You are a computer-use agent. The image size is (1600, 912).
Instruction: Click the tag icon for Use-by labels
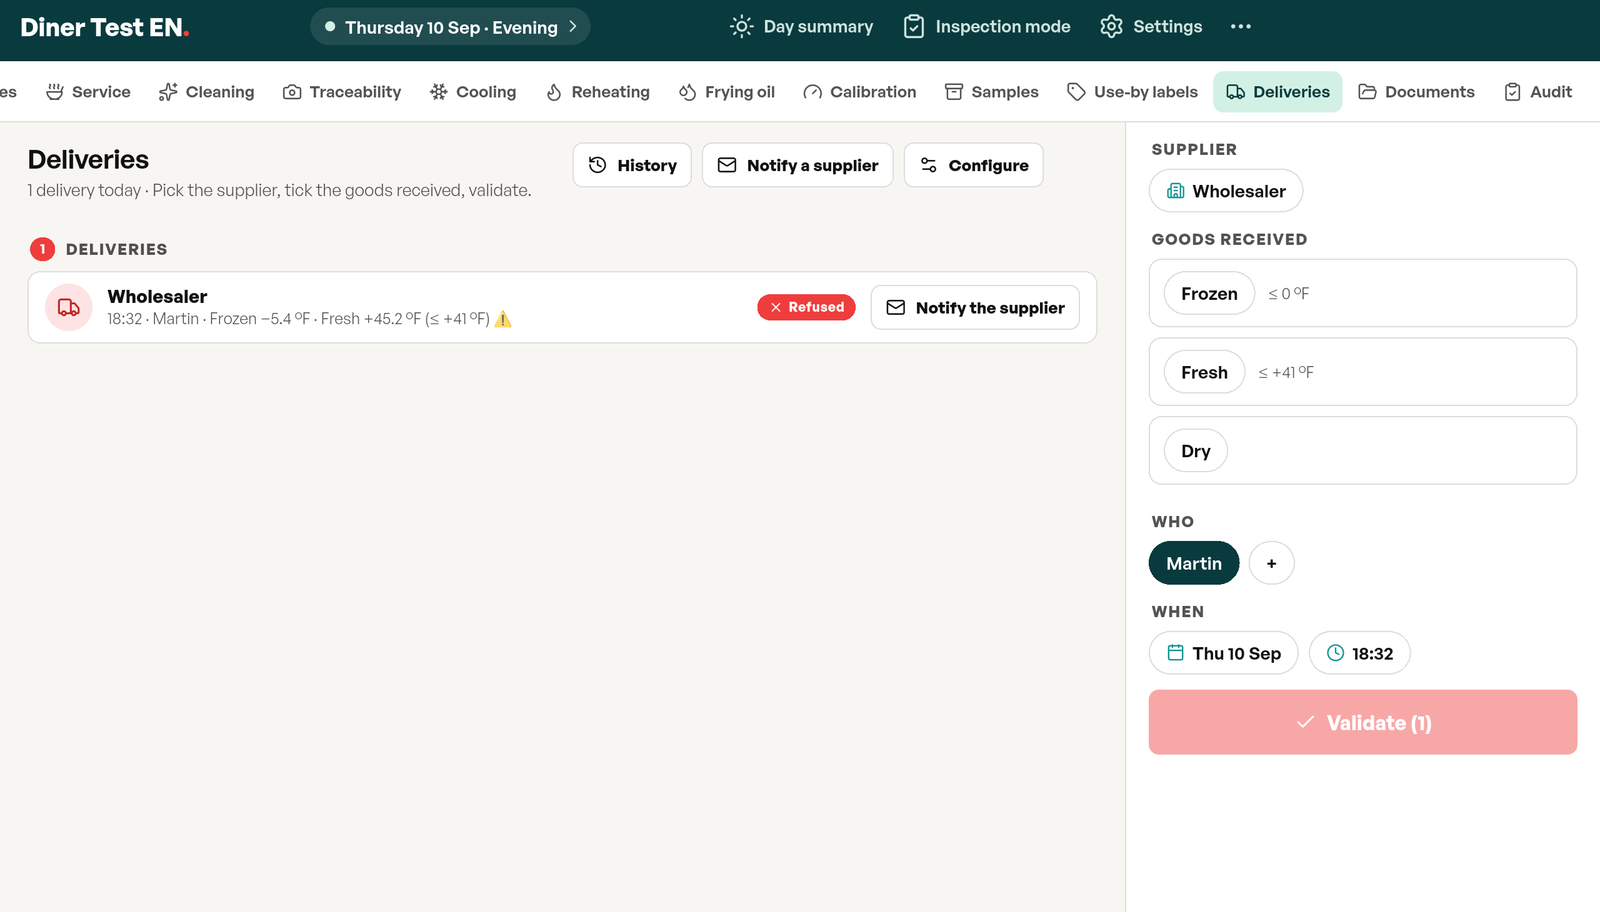tap(1076, 92)
